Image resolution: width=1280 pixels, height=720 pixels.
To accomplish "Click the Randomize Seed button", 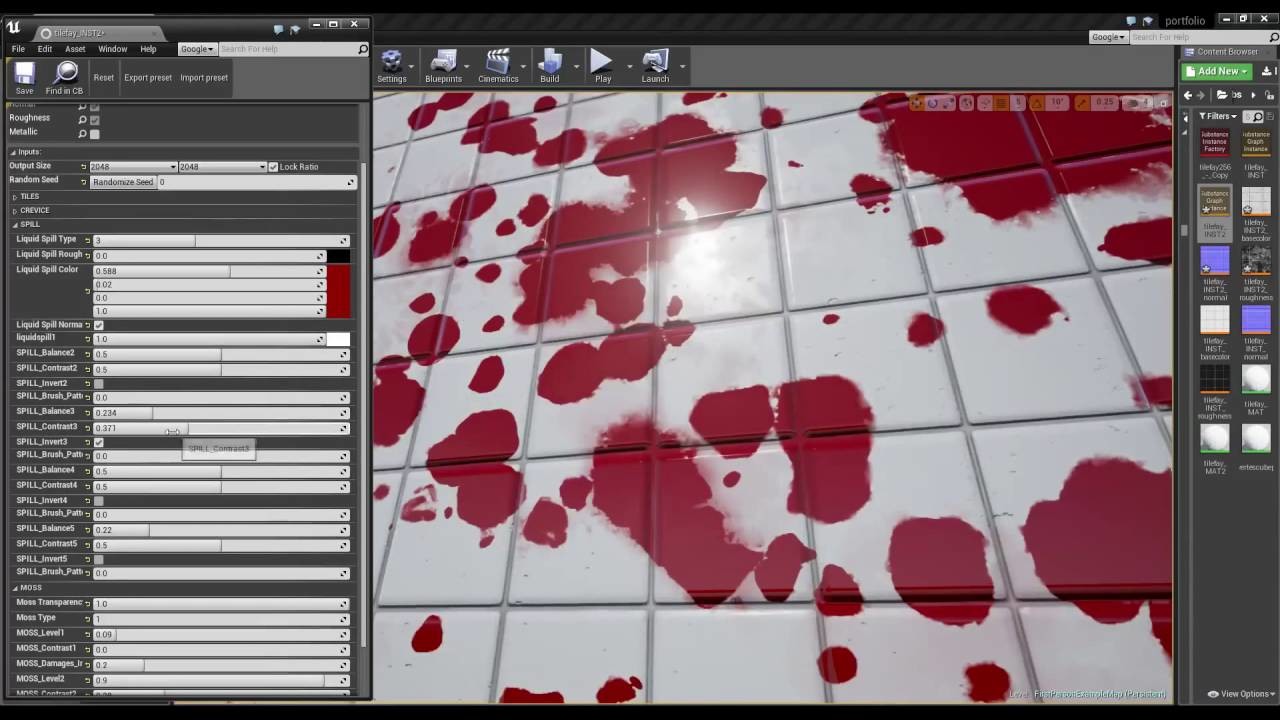I will point(122,181).
